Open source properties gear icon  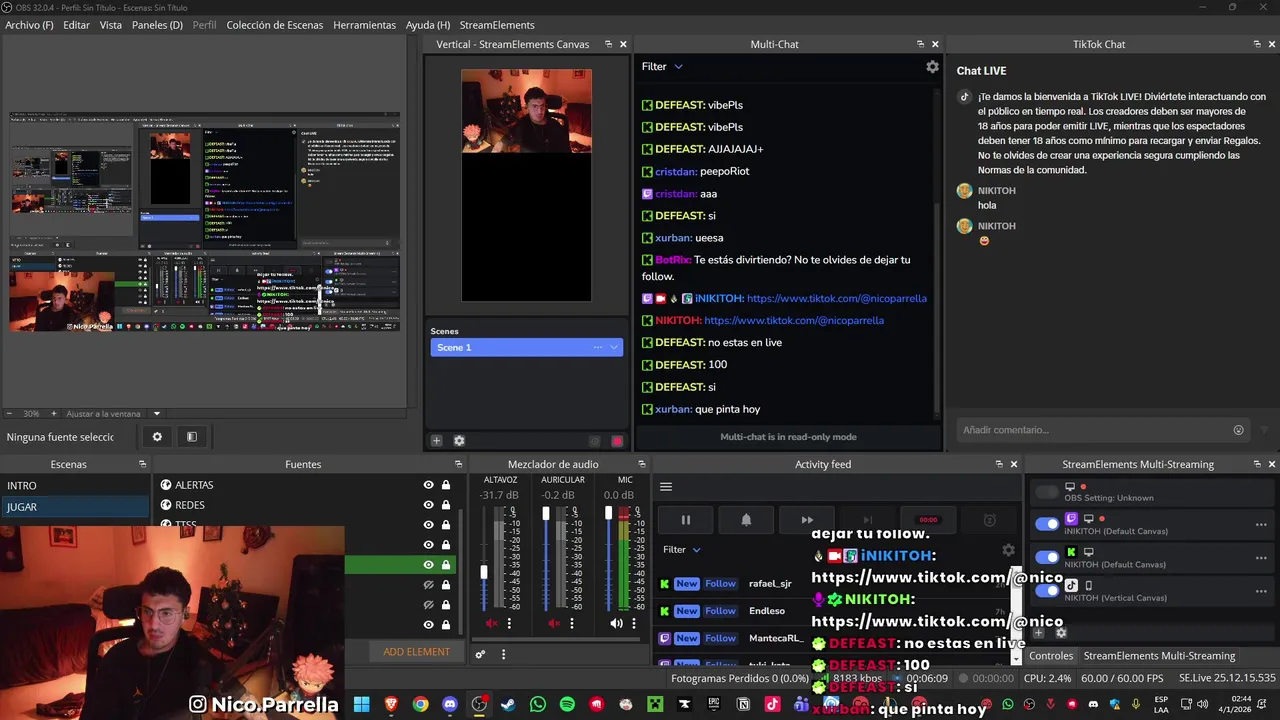click(157, 437)
